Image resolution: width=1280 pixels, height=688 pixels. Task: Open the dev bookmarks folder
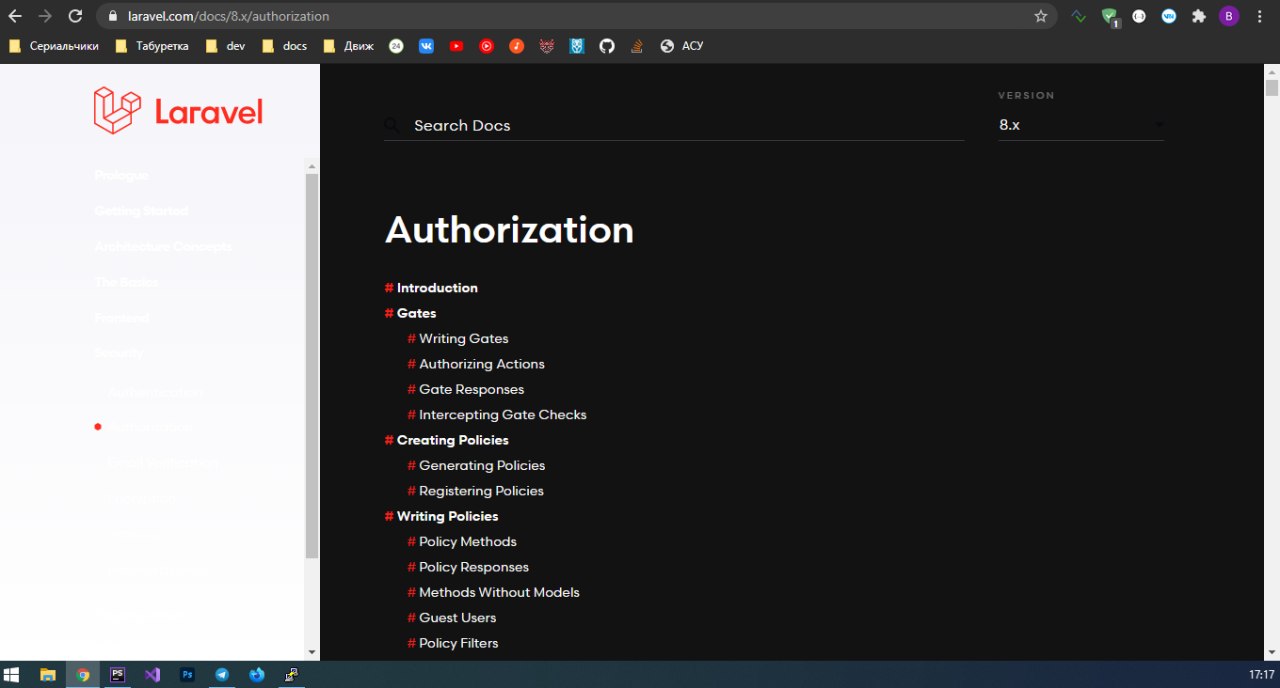coord(224,46)
